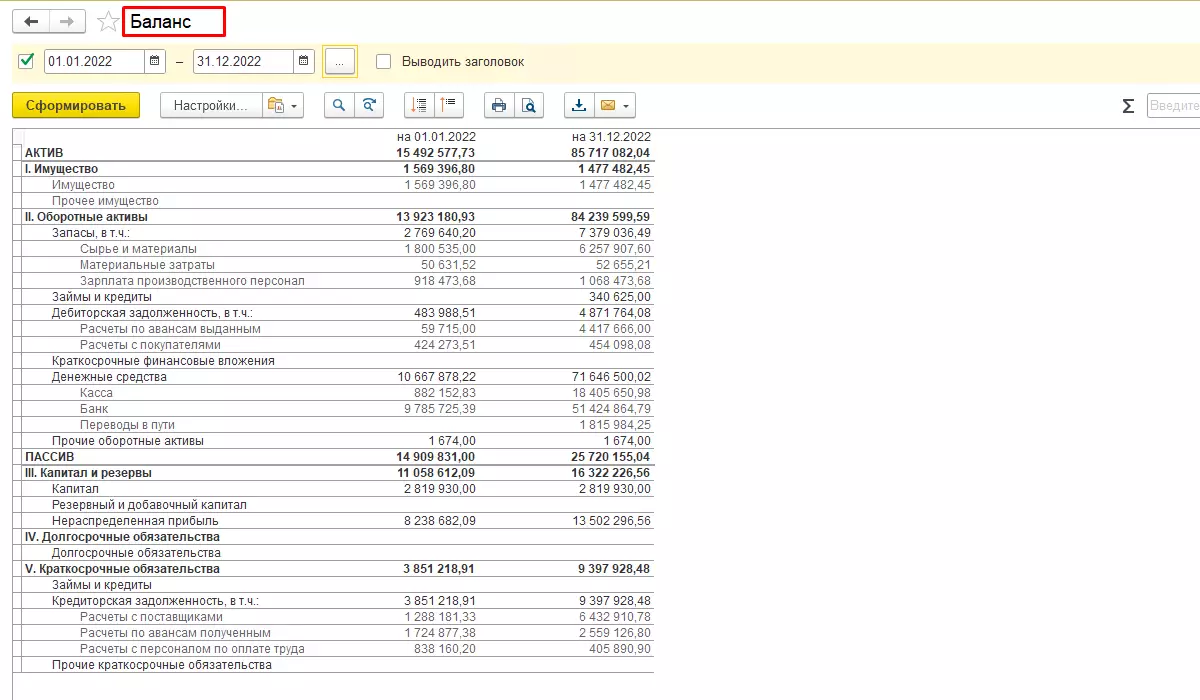Enable the Выводить заголовок checkbox
The width and height of the screenshot is (1200, 700).
coord(384,61)
